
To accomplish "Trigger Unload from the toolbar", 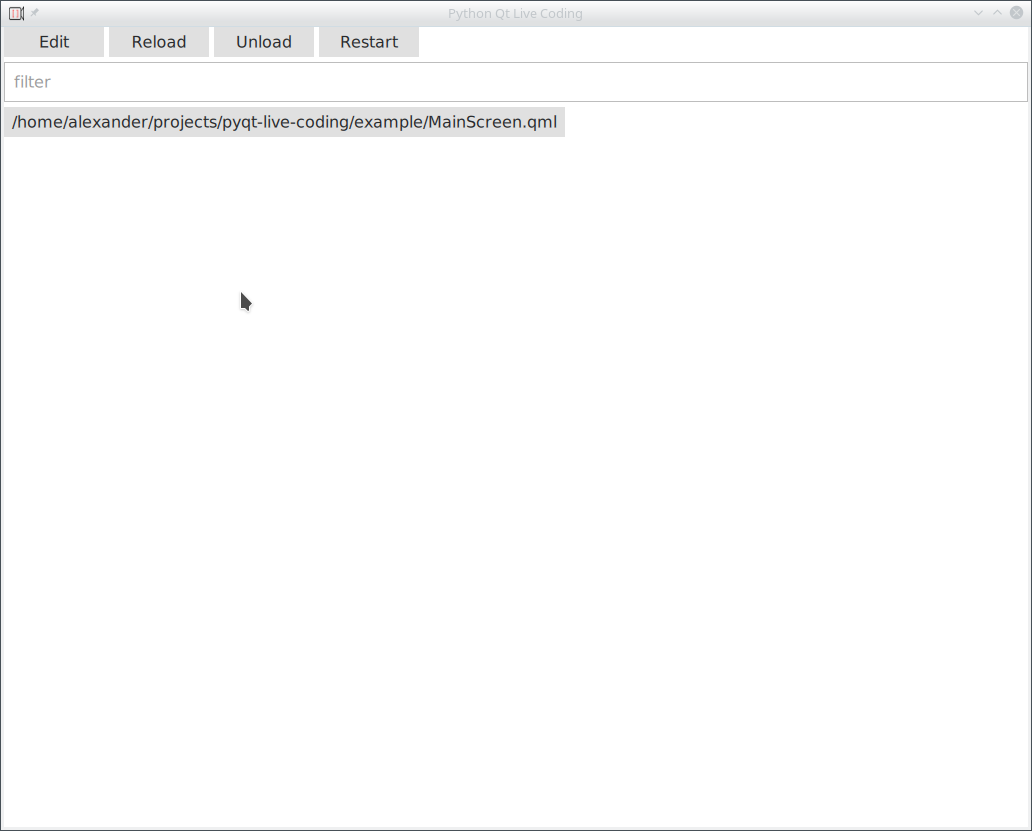I will (263, 42).
